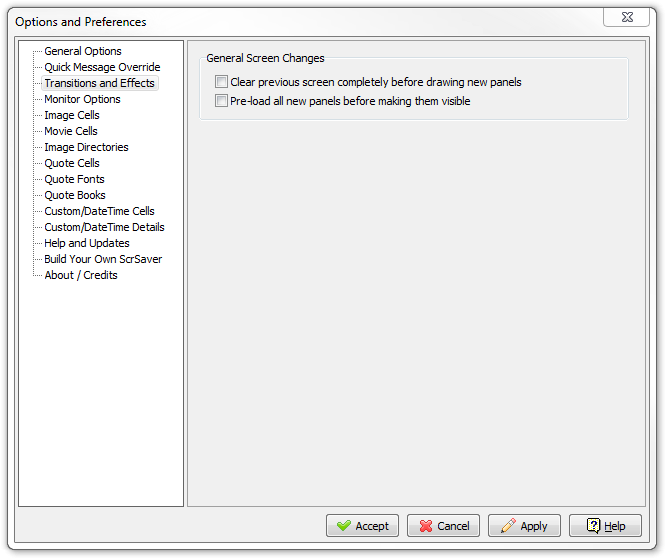
Task: Enable clear previous screen completely checkbox
Action: (x=221, y=81)
